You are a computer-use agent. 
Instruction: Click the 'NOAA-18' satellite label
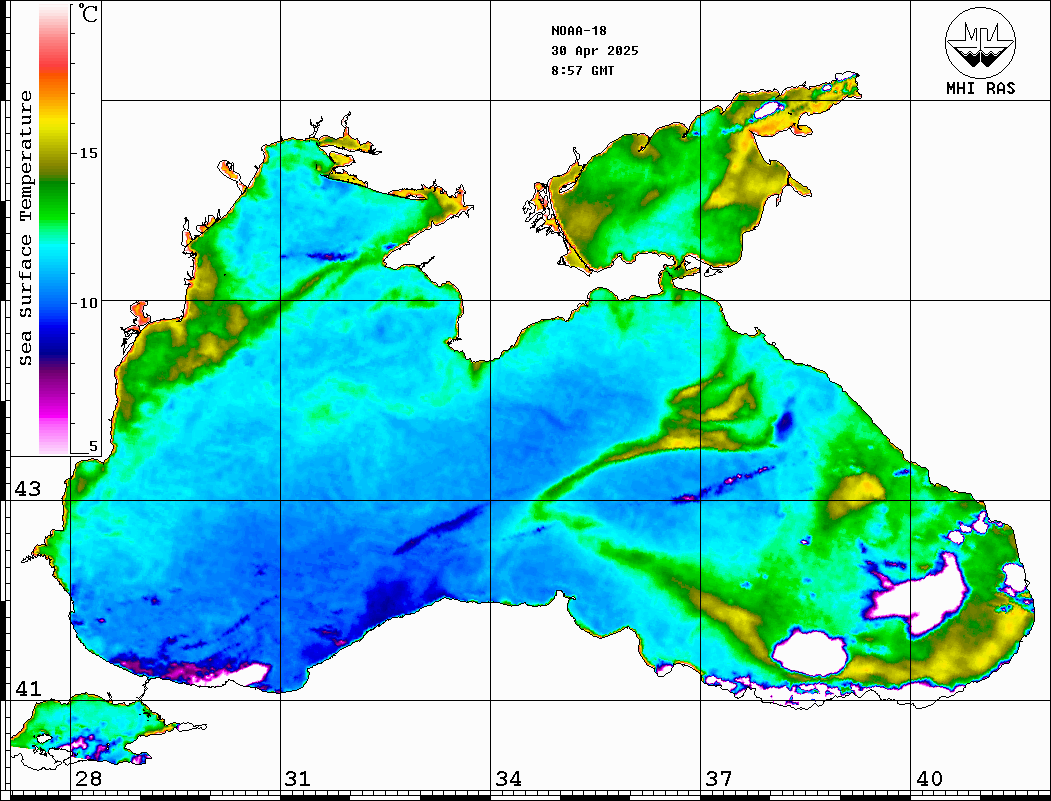(579, 31)
